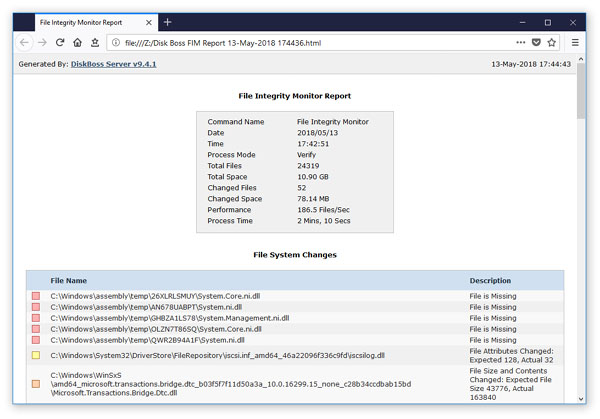The height and width of the screenshot is (419, 600).
Task: Select path 26XLRLSMUY\System.Core.ni.dll
Action: (x=155, y=296)
